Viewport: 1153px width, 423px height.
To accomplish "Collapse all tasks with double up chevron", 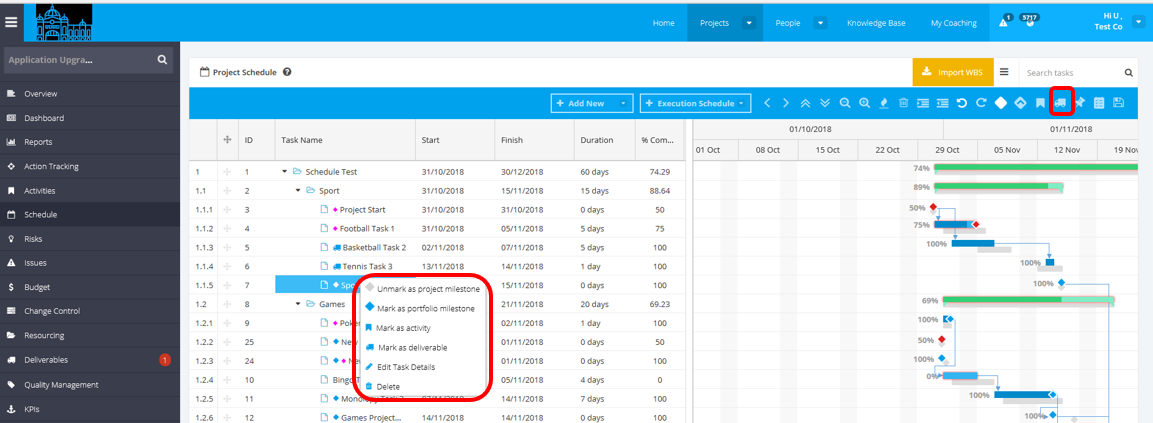I will point(806,103).
